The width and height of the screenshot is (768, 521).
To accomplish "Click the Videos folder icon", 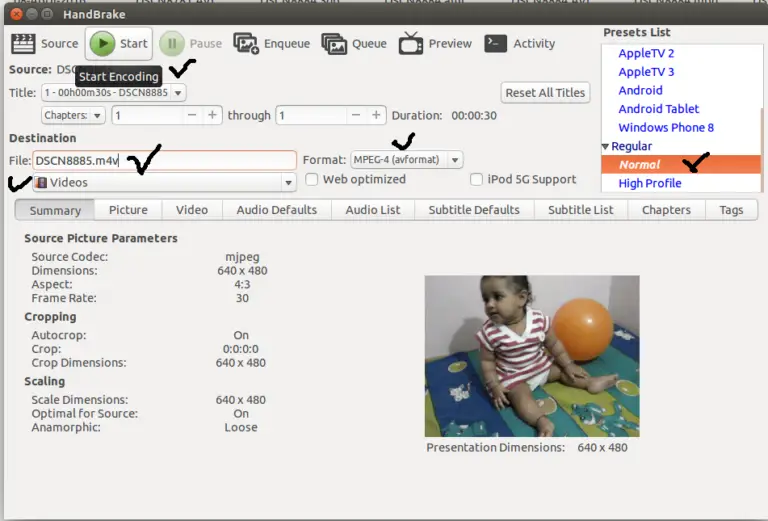I will click(x=41, y=183).
